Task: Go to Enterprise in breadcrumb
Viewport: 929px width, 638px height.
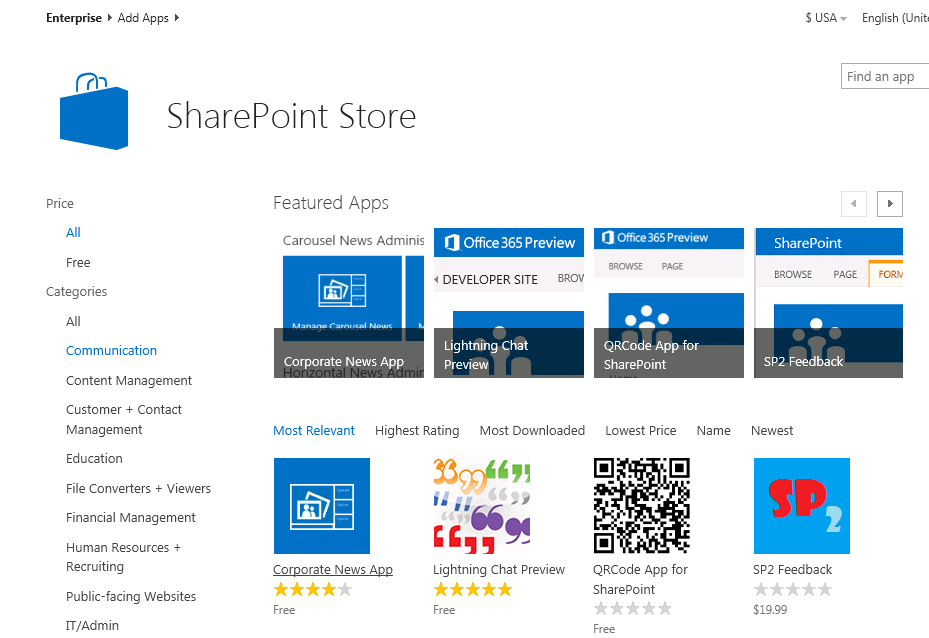Action: pos(74,18)
